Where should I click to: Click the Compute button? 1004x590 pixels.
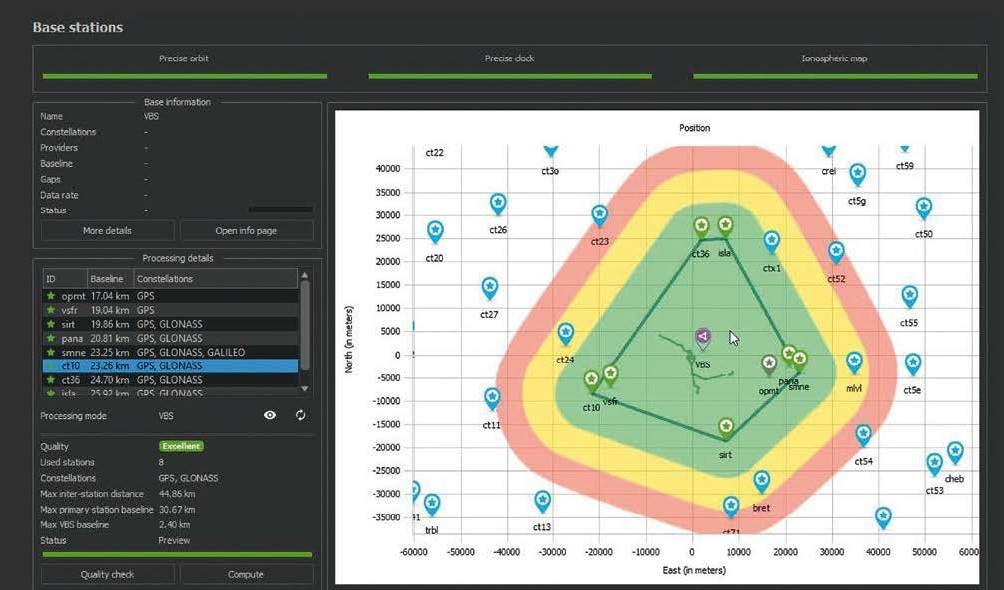coord(246,574)
